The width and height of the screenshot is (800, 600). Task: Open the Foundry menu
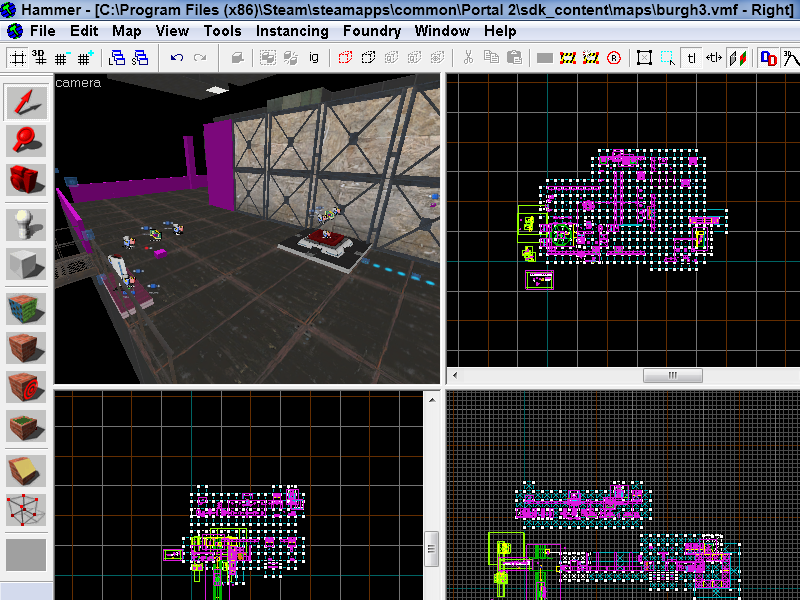click(372, 31)
